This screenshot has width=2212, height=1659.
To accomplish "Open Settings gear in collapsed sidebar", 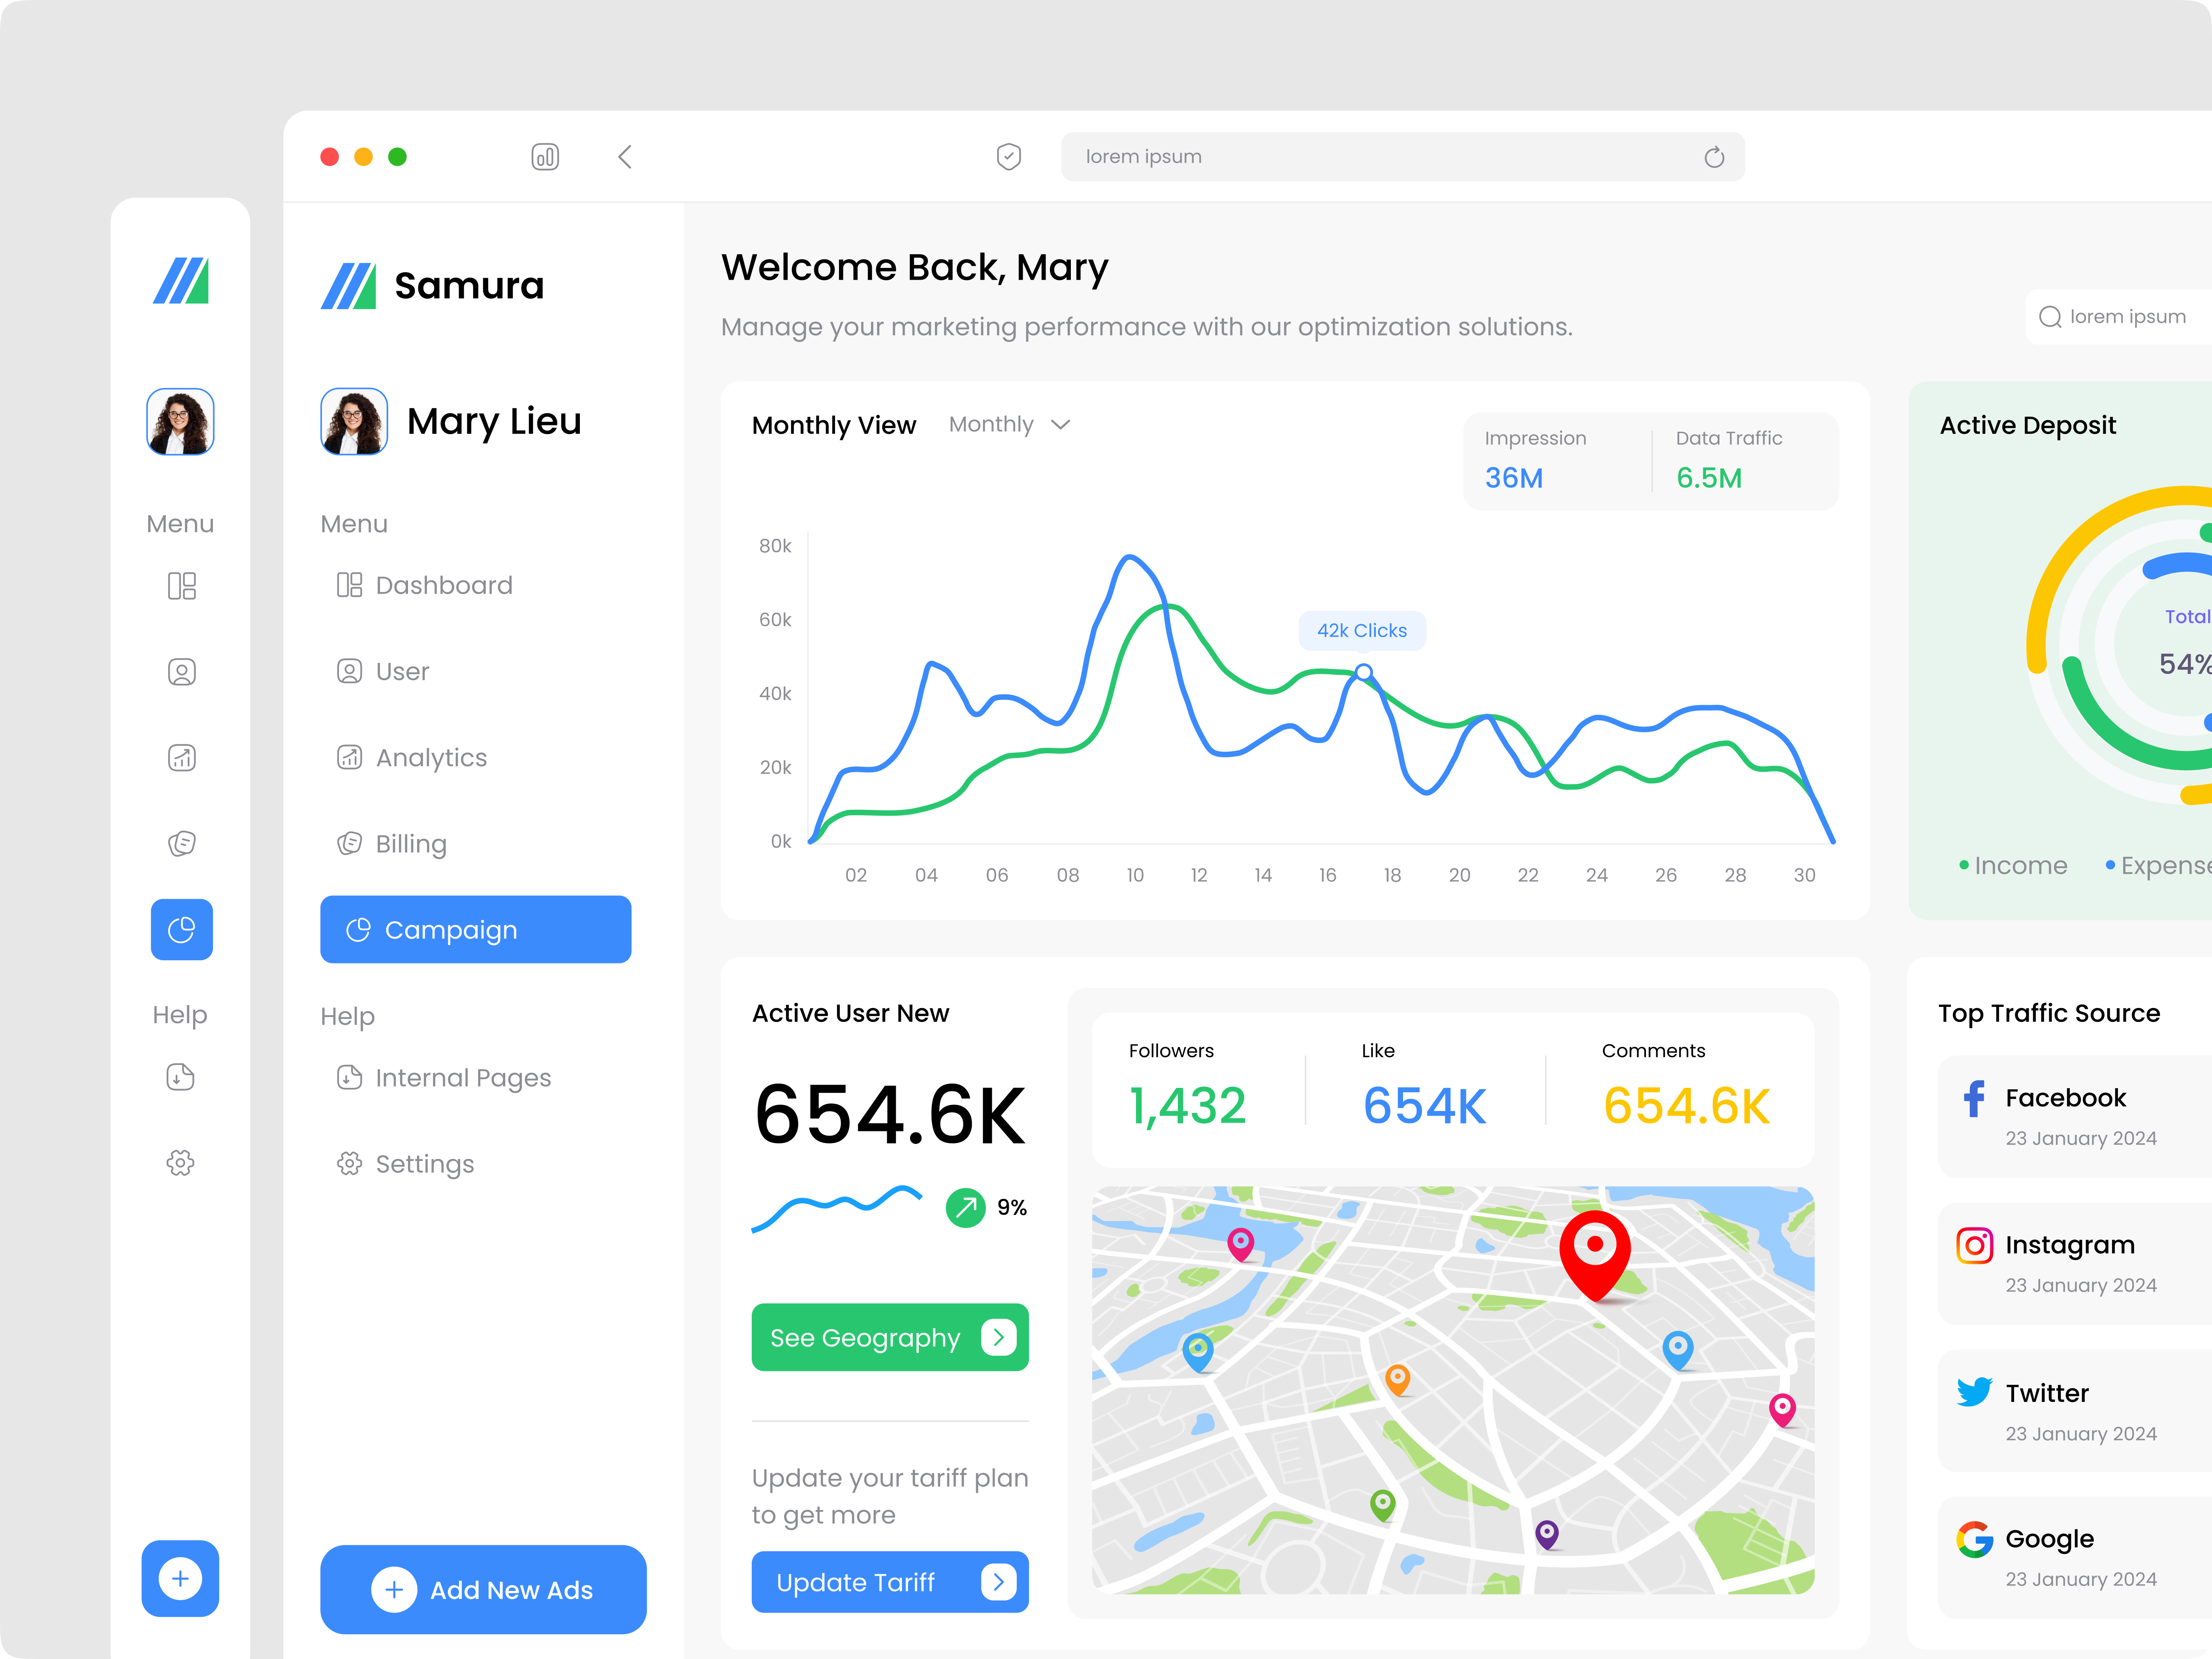I will click(181, 1163).
